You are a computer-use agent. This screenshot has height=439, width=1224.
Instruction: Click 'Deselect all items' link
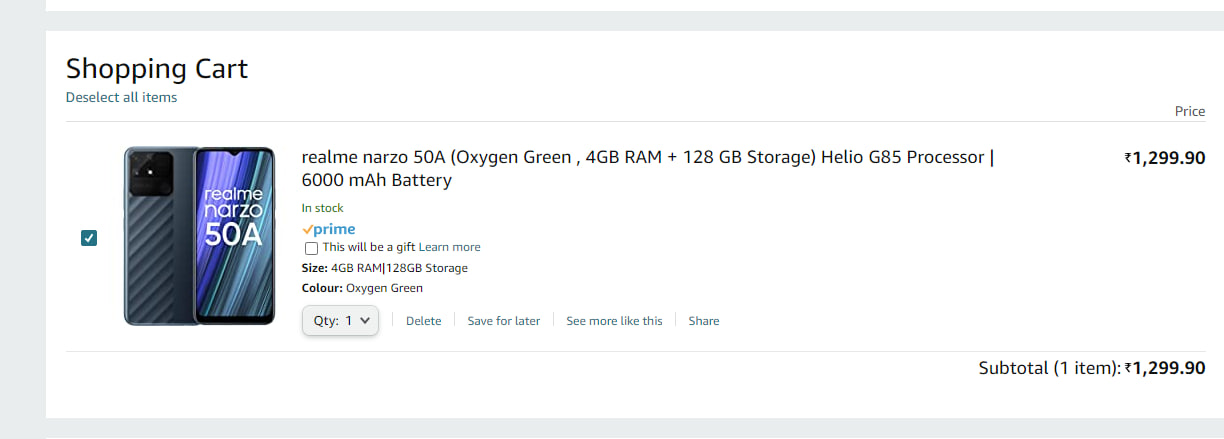pos(121,97)
